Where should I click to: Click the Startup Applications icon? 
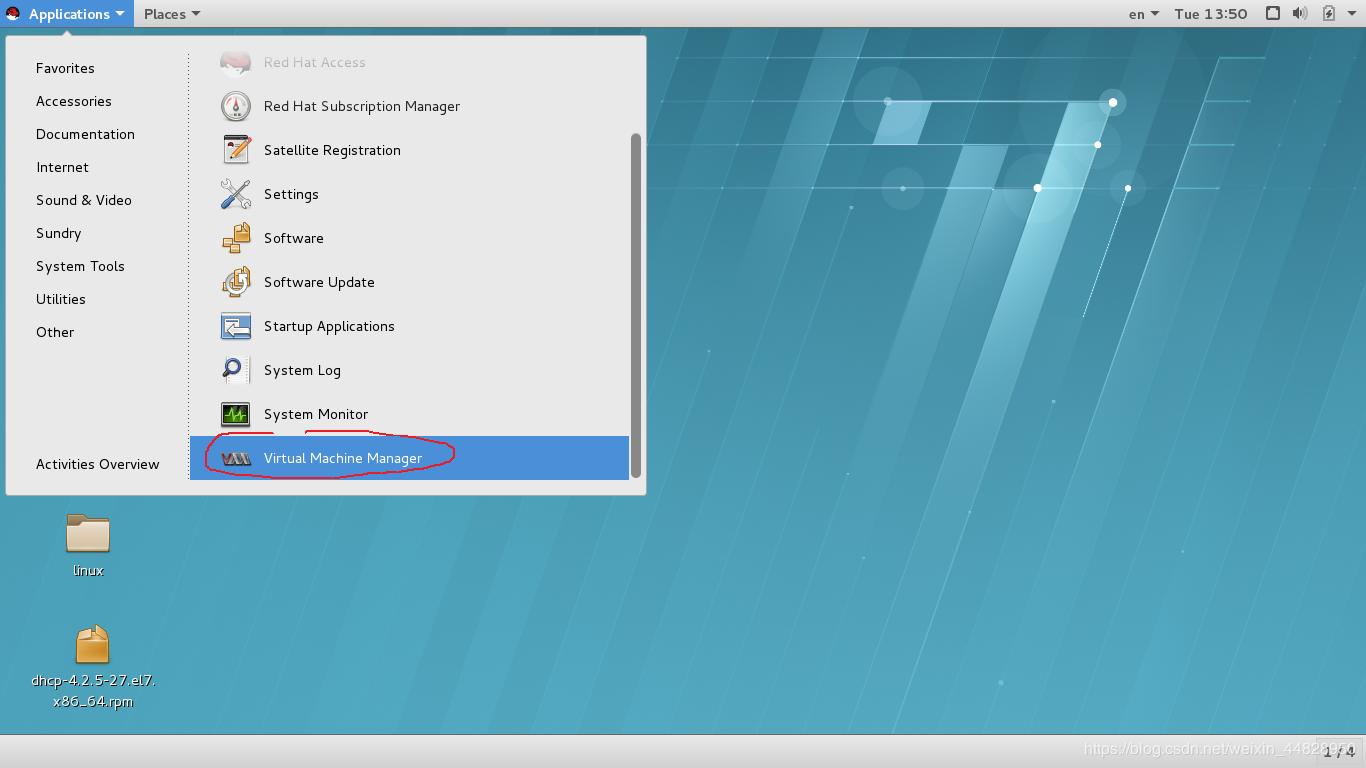click(x=235, y=326)
